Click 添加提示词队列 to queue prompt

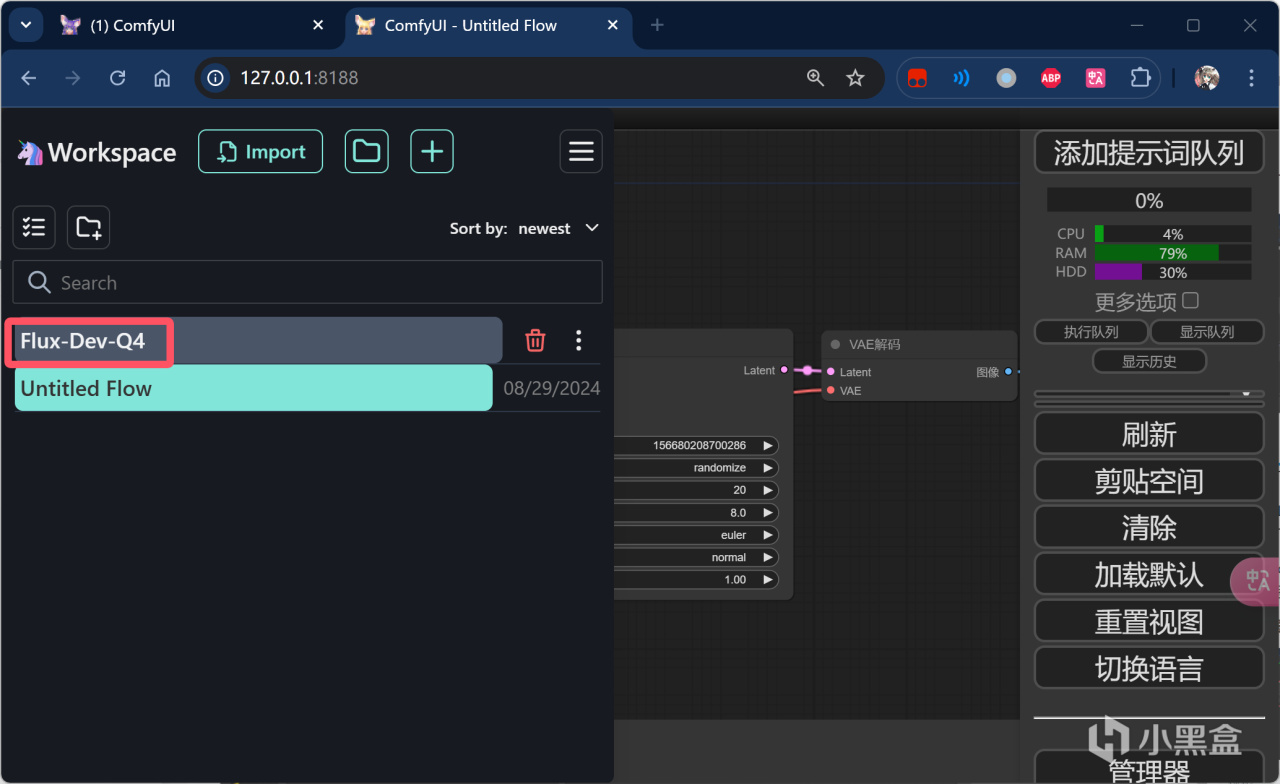(1149, 153)
